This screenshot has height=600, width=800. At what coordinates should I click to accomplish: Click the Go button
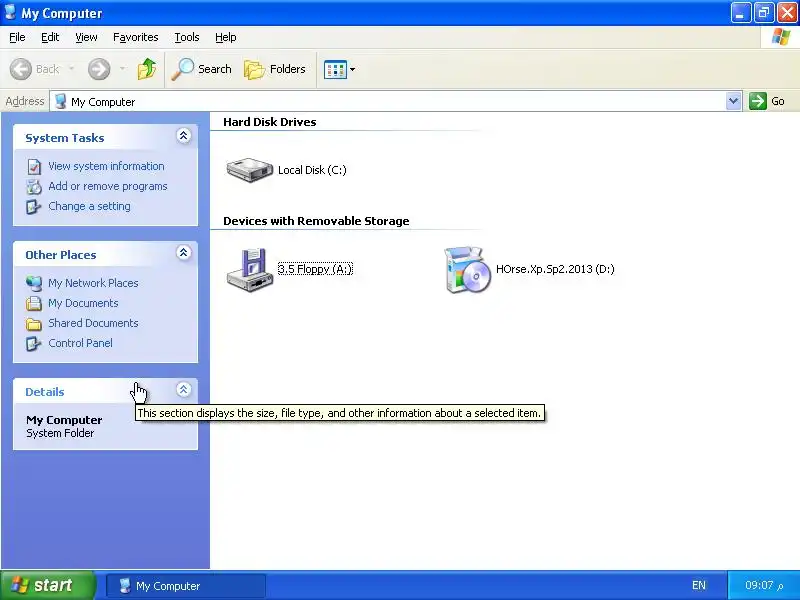[767, 101]
